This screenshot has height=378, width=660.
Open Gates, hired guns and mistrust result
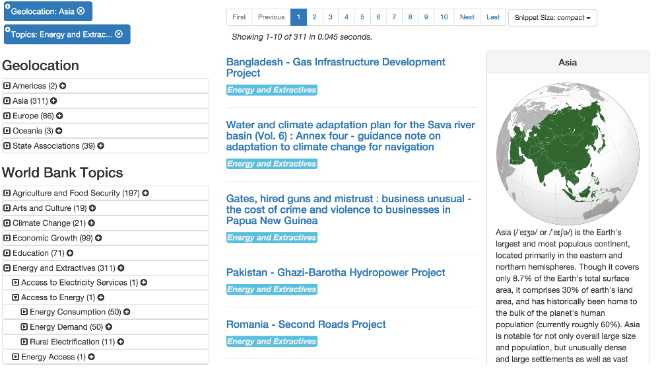(x=349, y=210)
